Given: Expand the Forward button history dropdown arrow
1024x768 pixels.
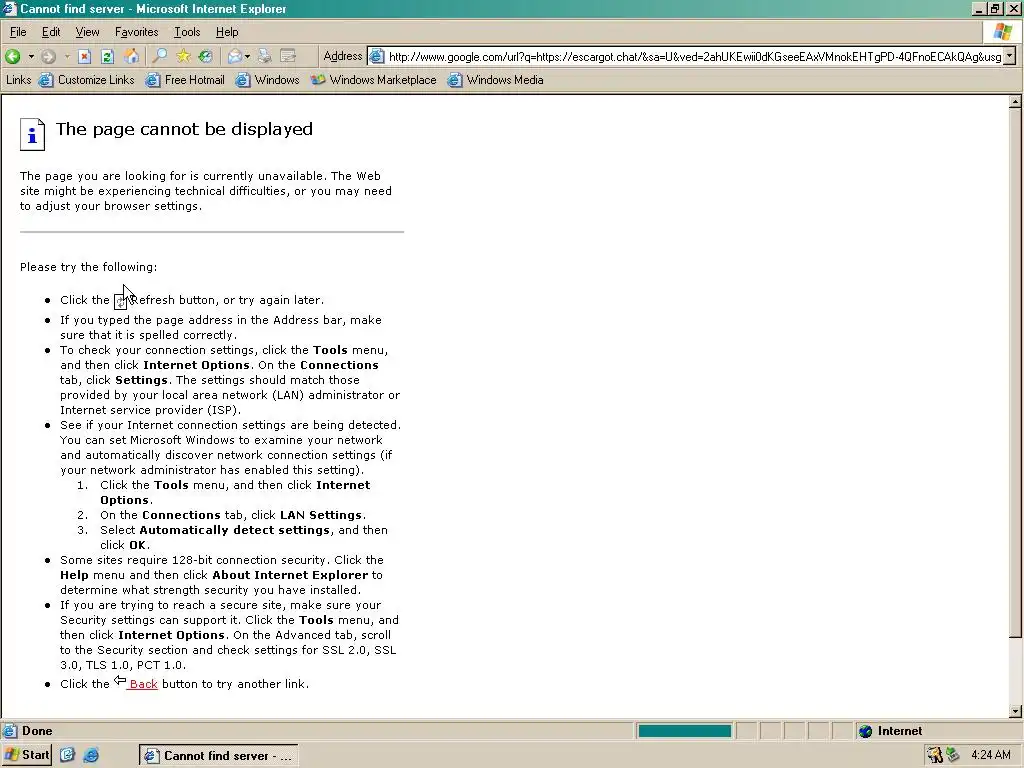Looking at the screenshot, I should click(x=66, y=57).
